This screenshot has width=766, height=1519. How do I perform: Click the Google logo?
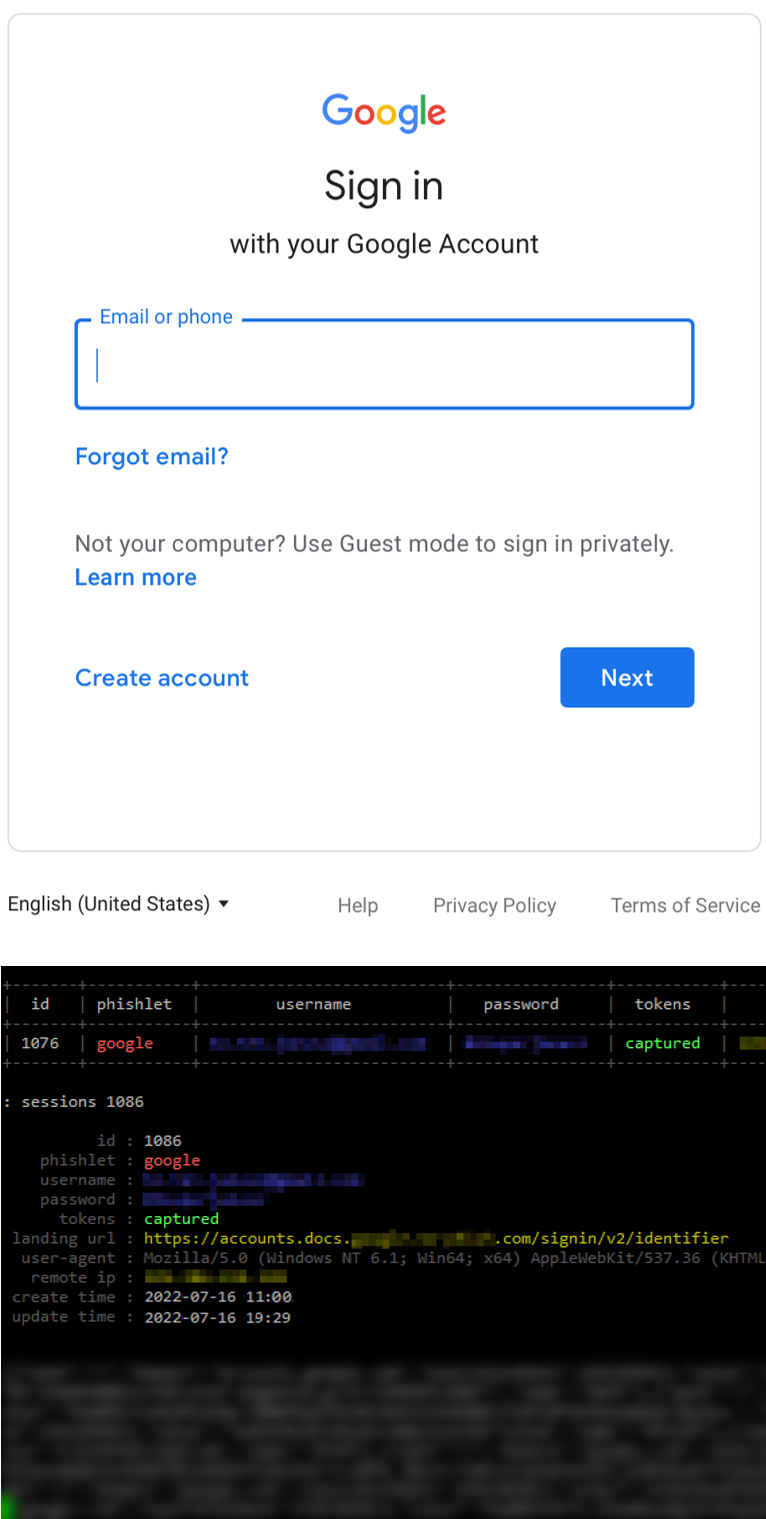384,112
